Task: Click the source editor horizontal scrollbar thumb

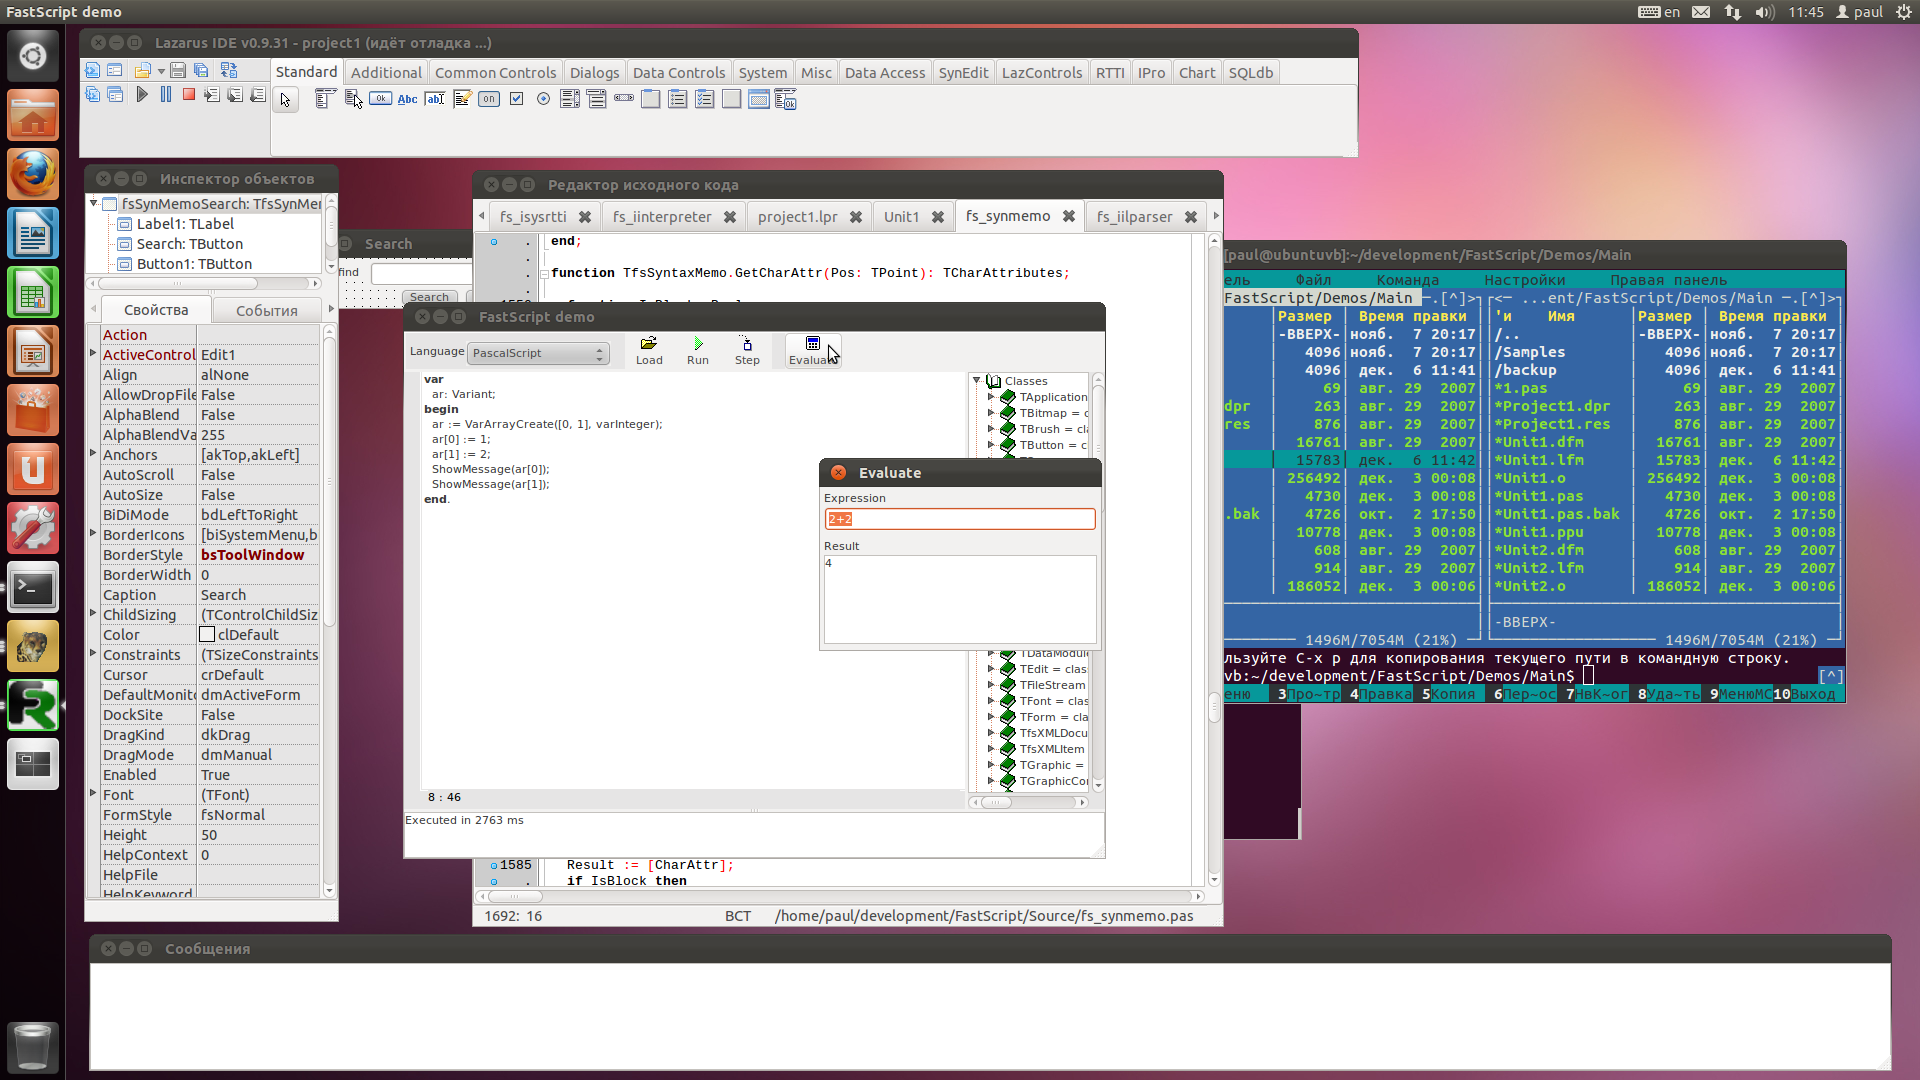Action: coord(515,897)
